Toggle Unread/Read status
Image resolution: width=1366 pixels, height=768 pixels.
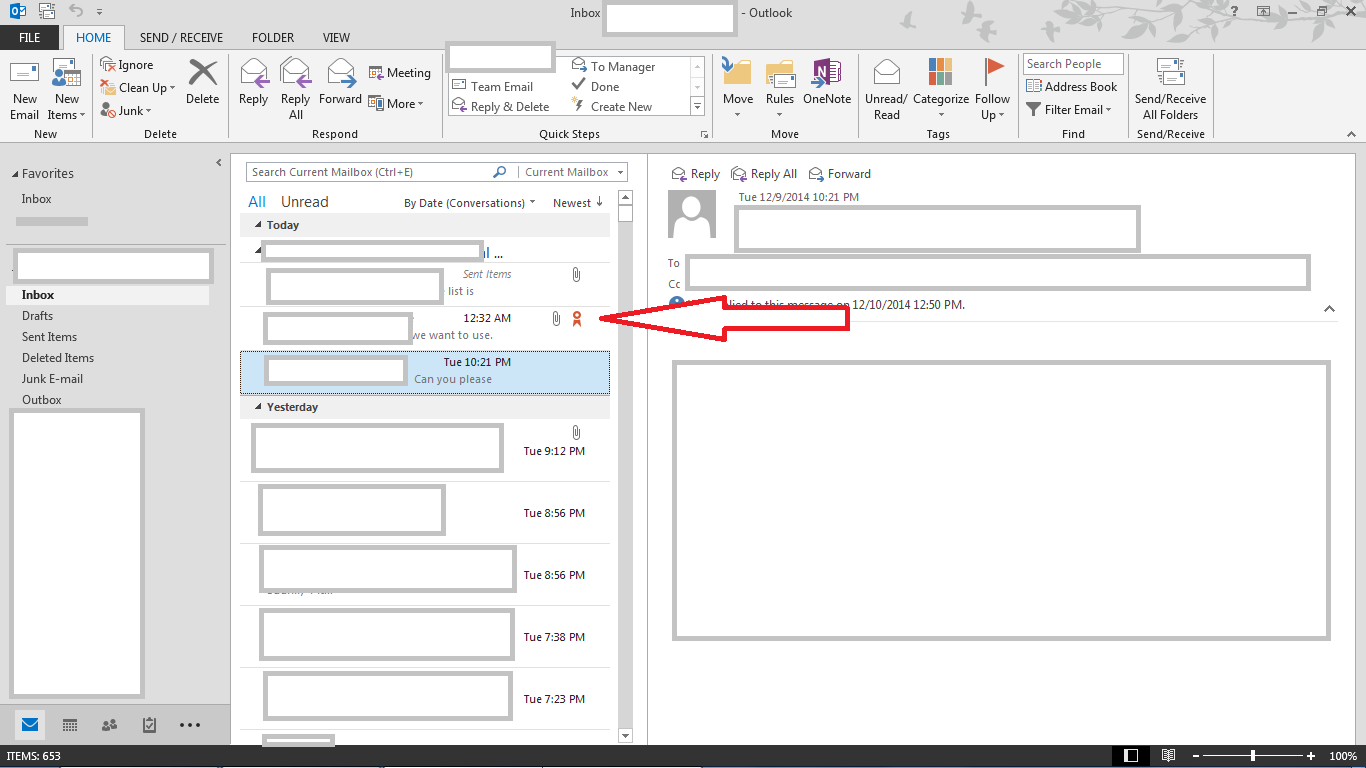(x=887, y=90)
